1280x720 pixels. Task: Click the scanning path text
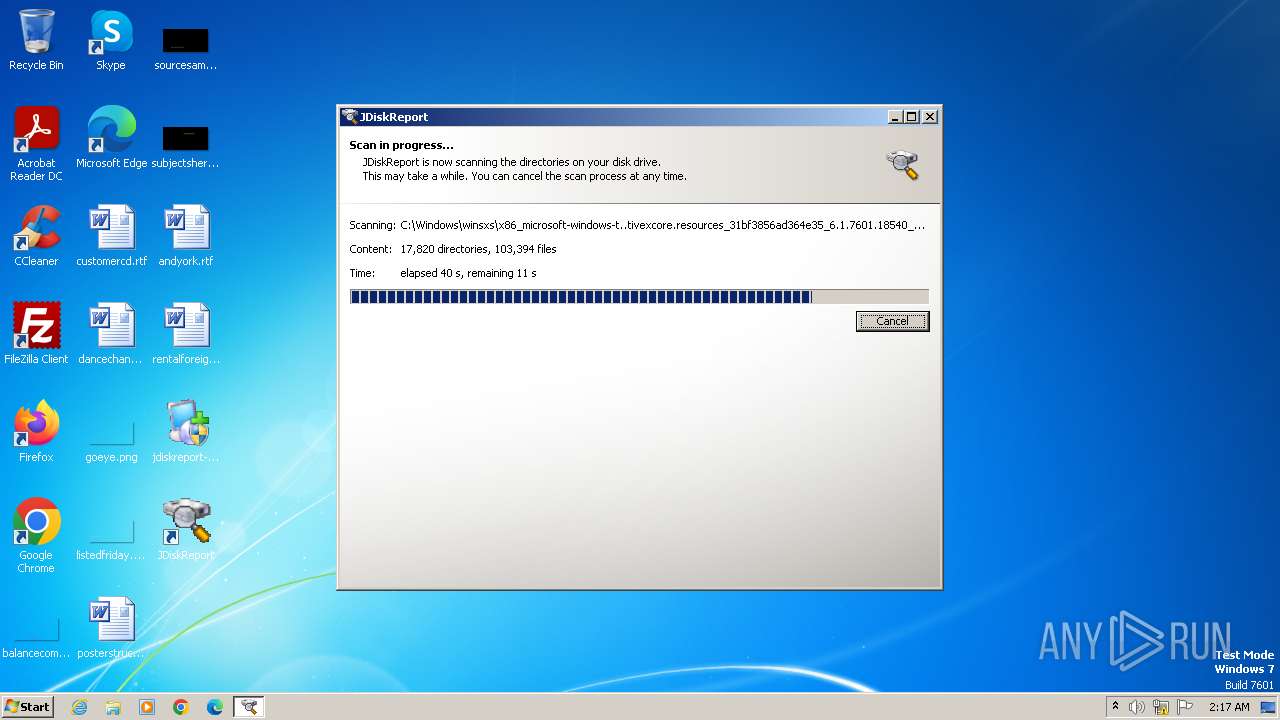[x=662, y=225]
